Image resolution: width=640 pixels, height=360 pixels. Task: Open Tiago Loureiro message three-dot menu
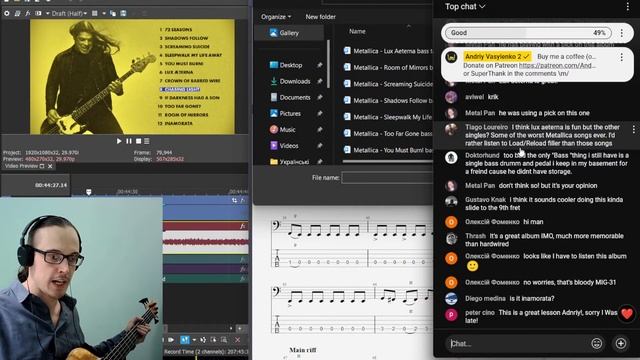tap(633, 129)
